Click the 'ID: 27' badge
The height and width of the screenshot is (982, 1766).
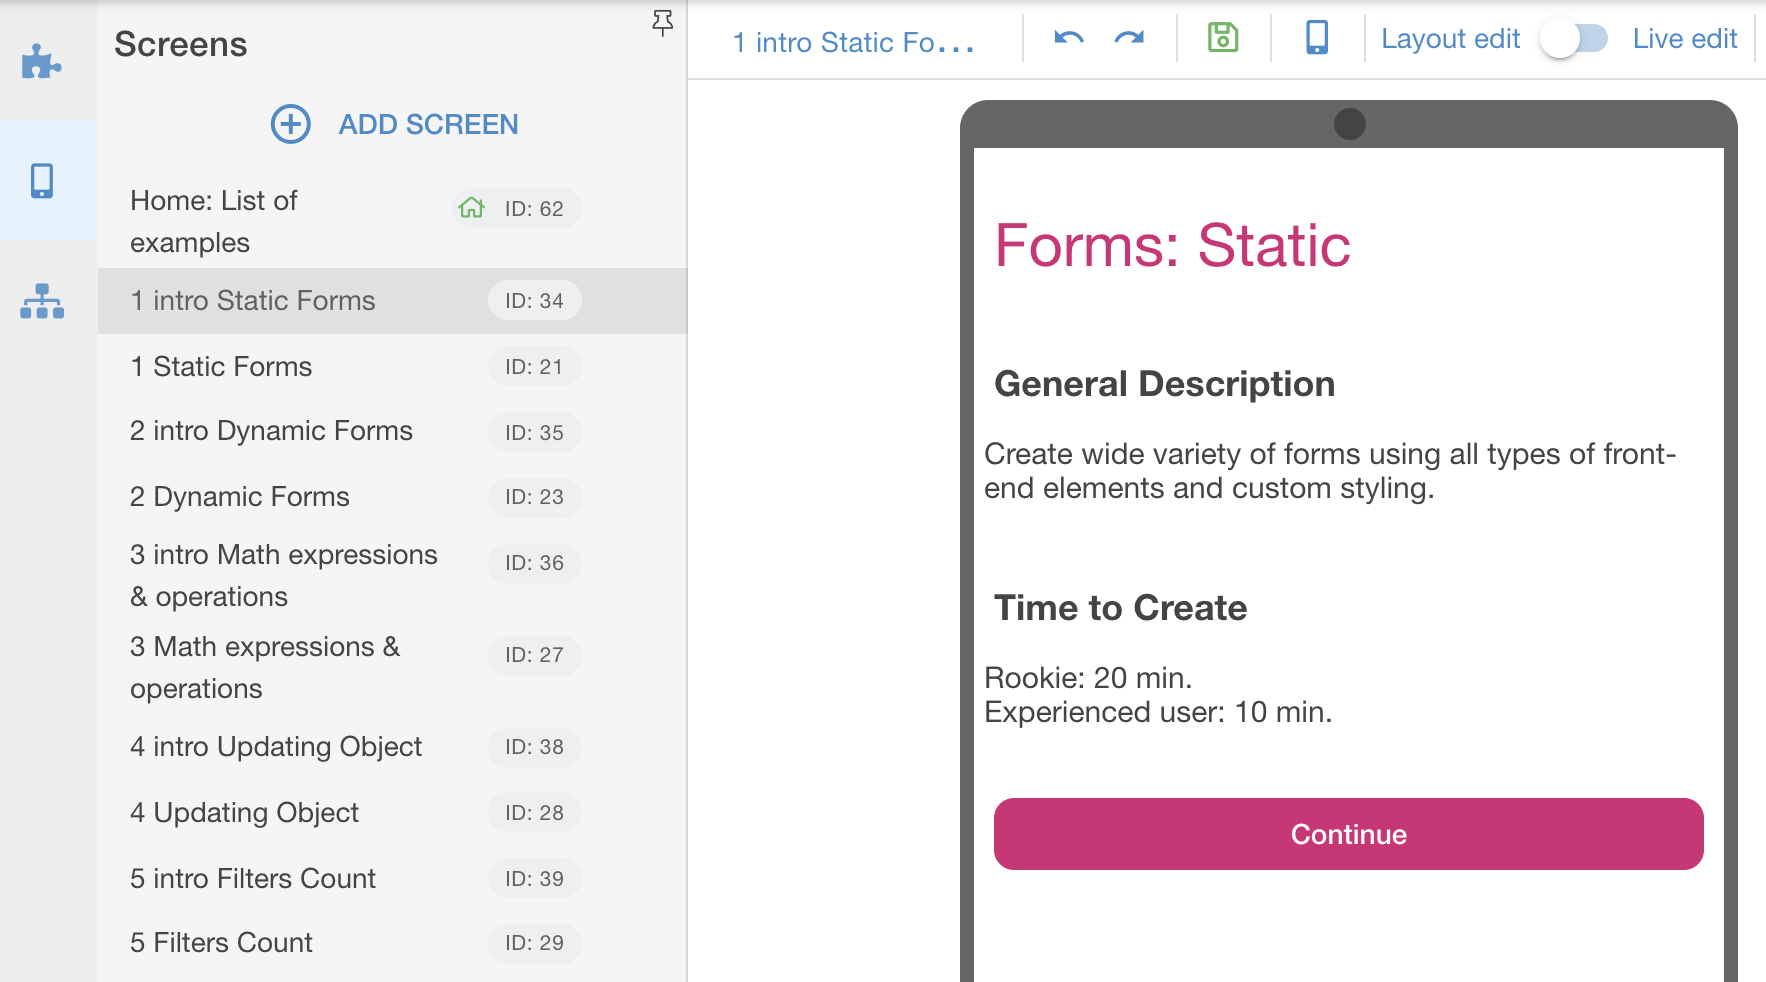[534, 655]
